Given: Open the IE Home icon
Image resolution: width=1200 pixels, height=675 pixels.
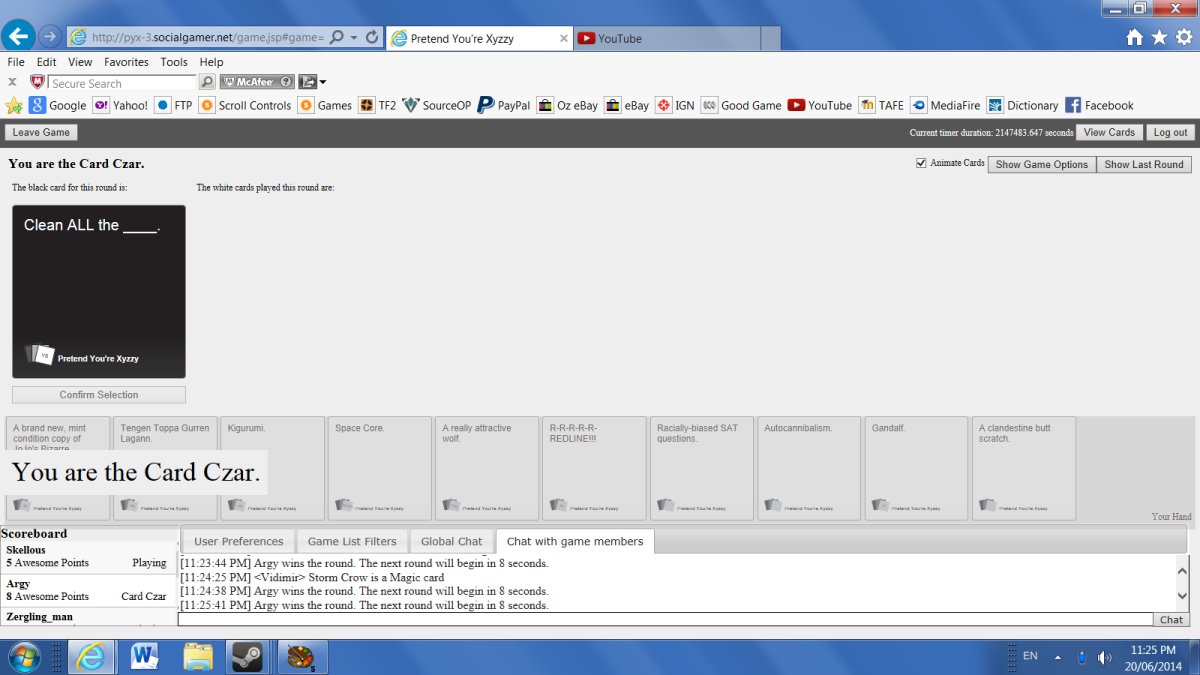Looking at the screenshot, I should click(1134, 37).
